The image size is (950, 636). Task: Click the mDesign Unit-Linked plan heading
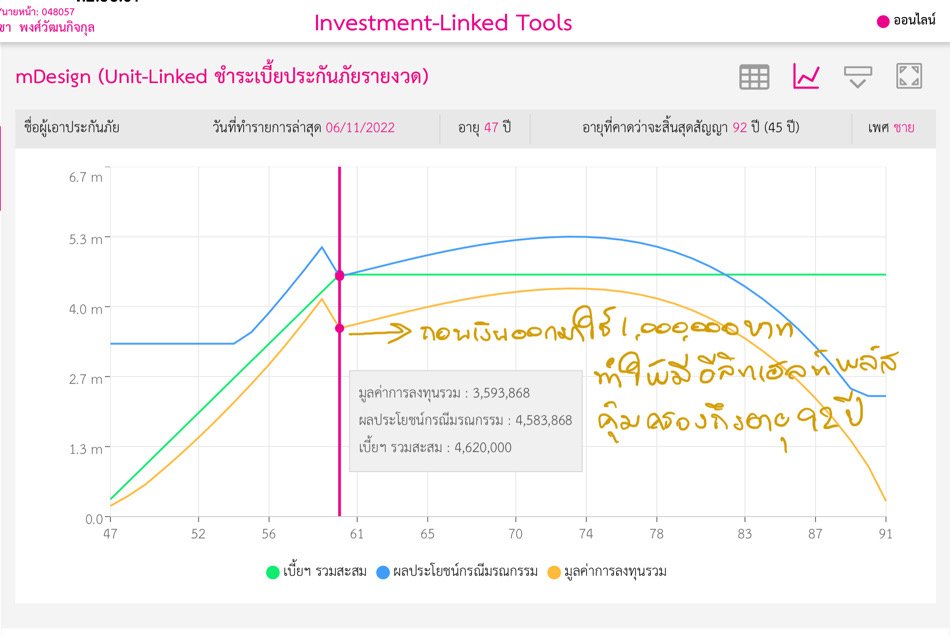pos(222,76)
